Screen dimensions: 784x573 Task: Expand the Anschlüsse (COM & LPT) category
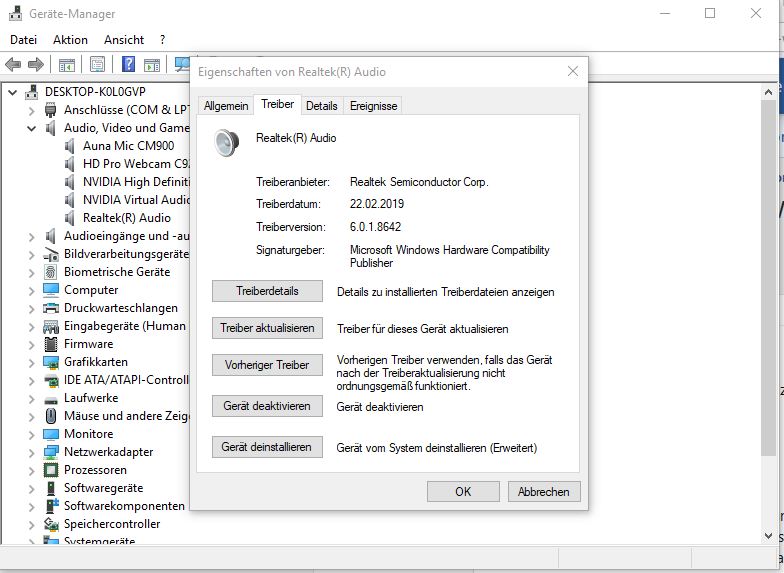(x=32, y=110)
